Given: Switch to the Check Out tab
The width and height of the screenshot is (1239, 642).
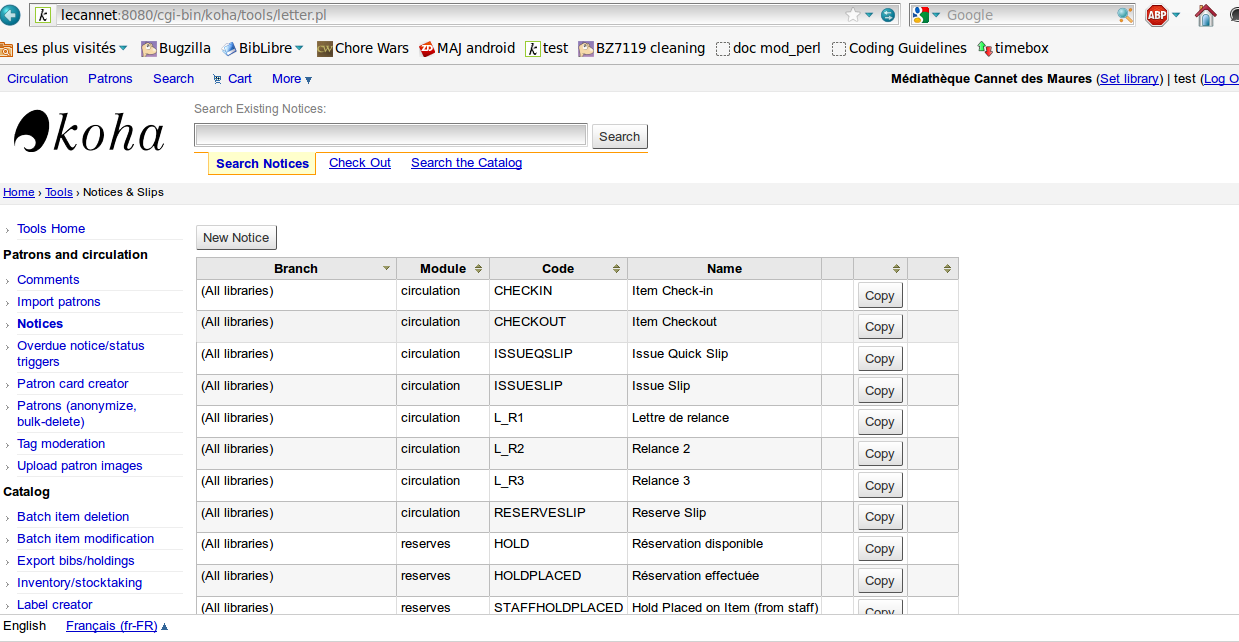Looking at the screenshot, I should pyautogui.click(x=360, y=163).
